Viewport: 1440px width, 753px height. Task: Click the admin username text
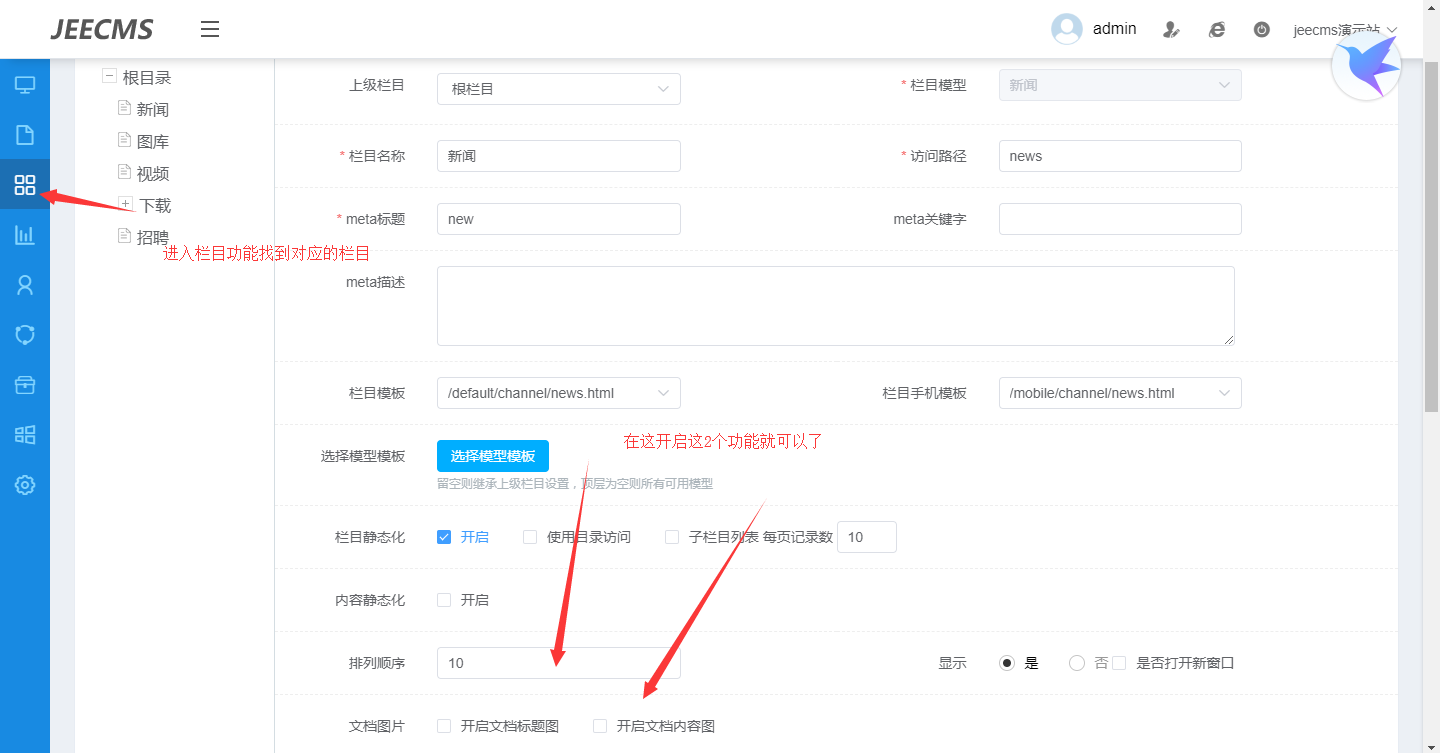coord(1114,29)
